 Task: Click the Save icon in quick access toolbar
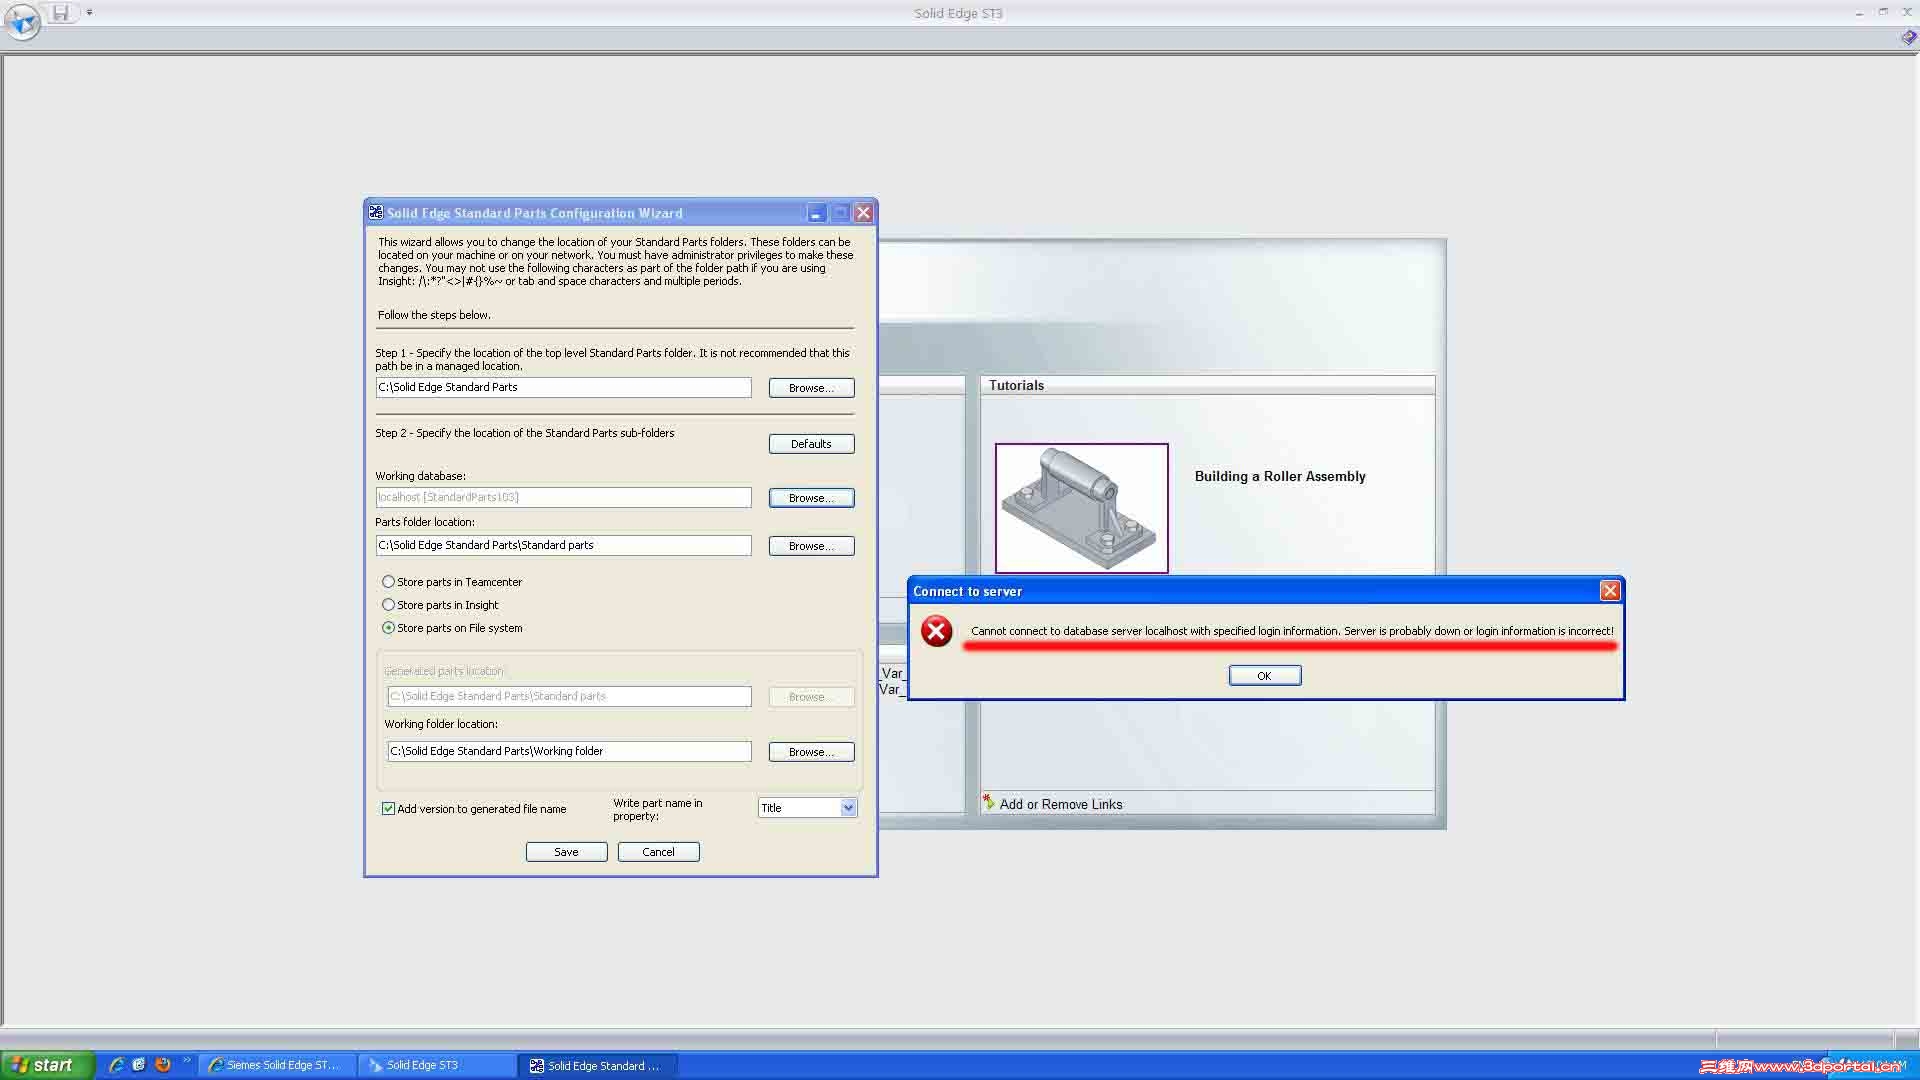point(61,13)
